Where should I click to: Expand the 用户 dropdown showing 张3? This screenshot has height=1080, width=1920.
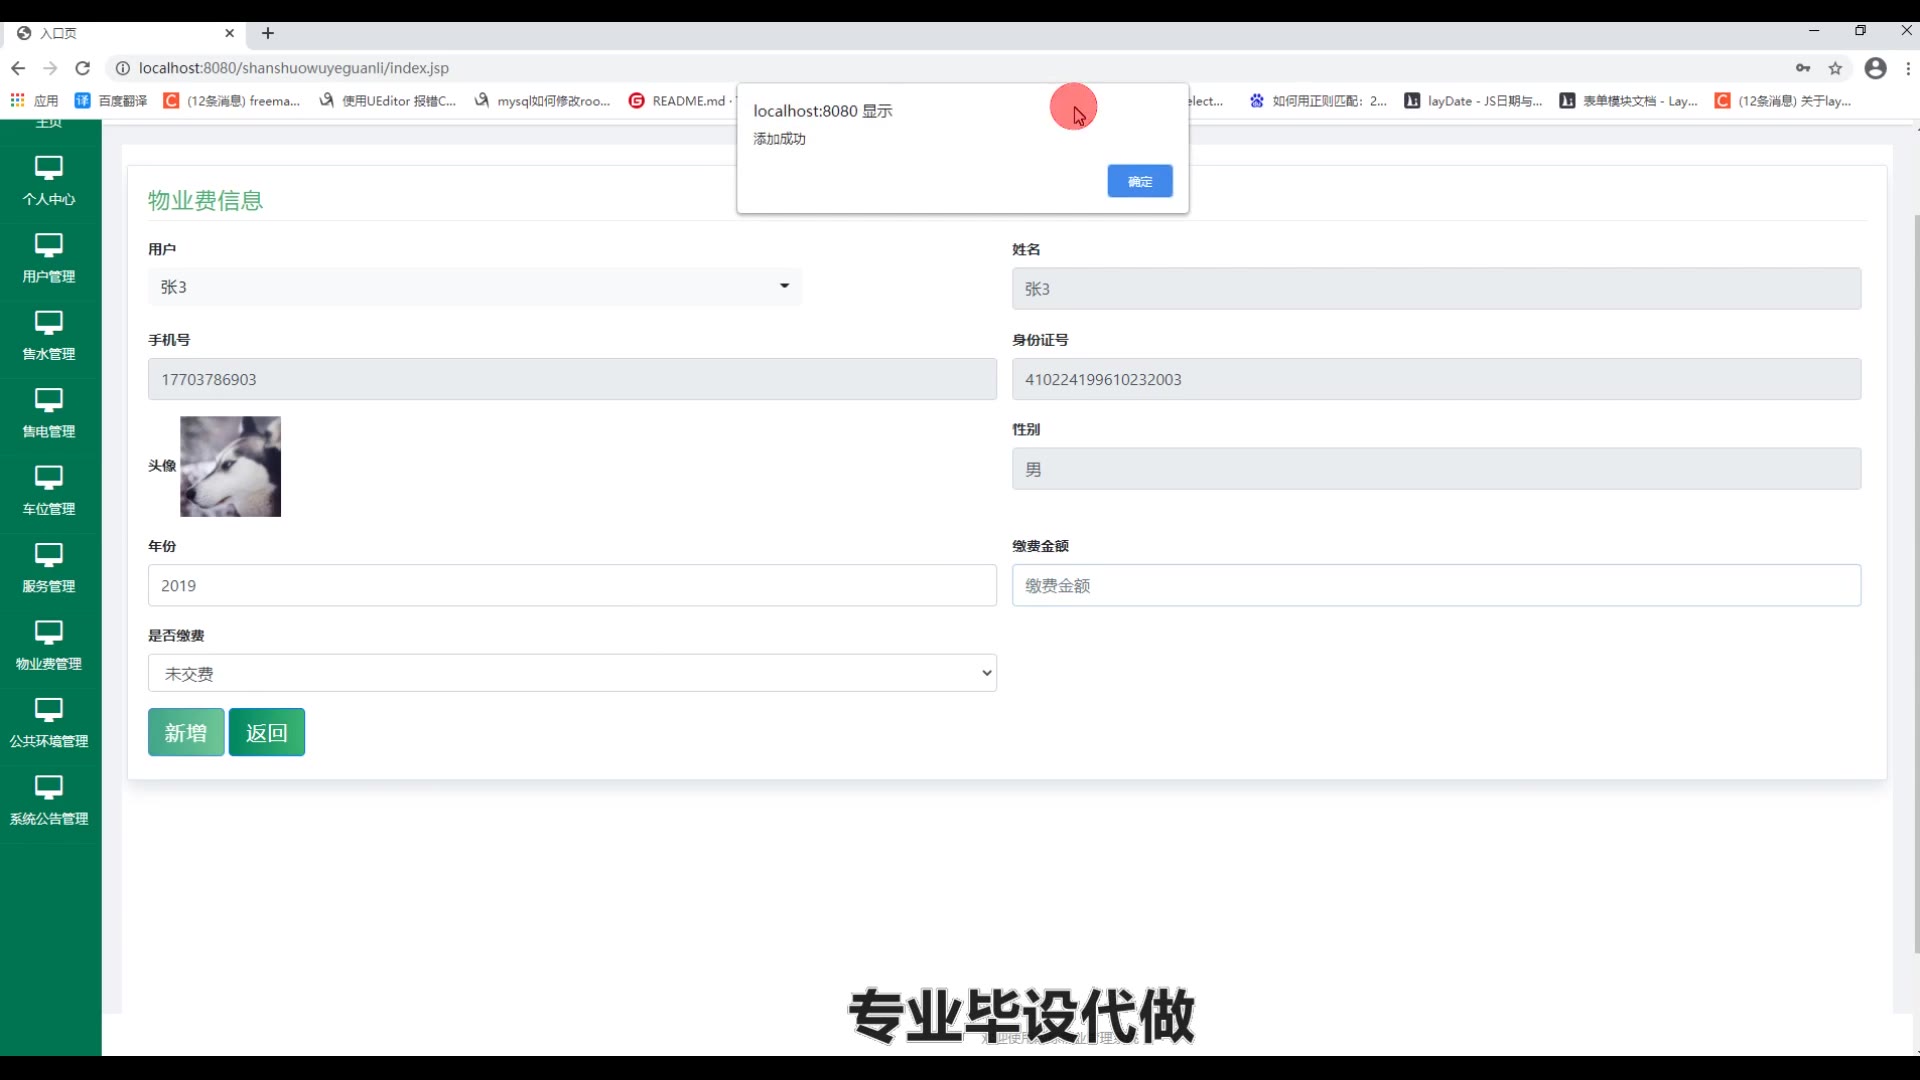click(474, 287)
